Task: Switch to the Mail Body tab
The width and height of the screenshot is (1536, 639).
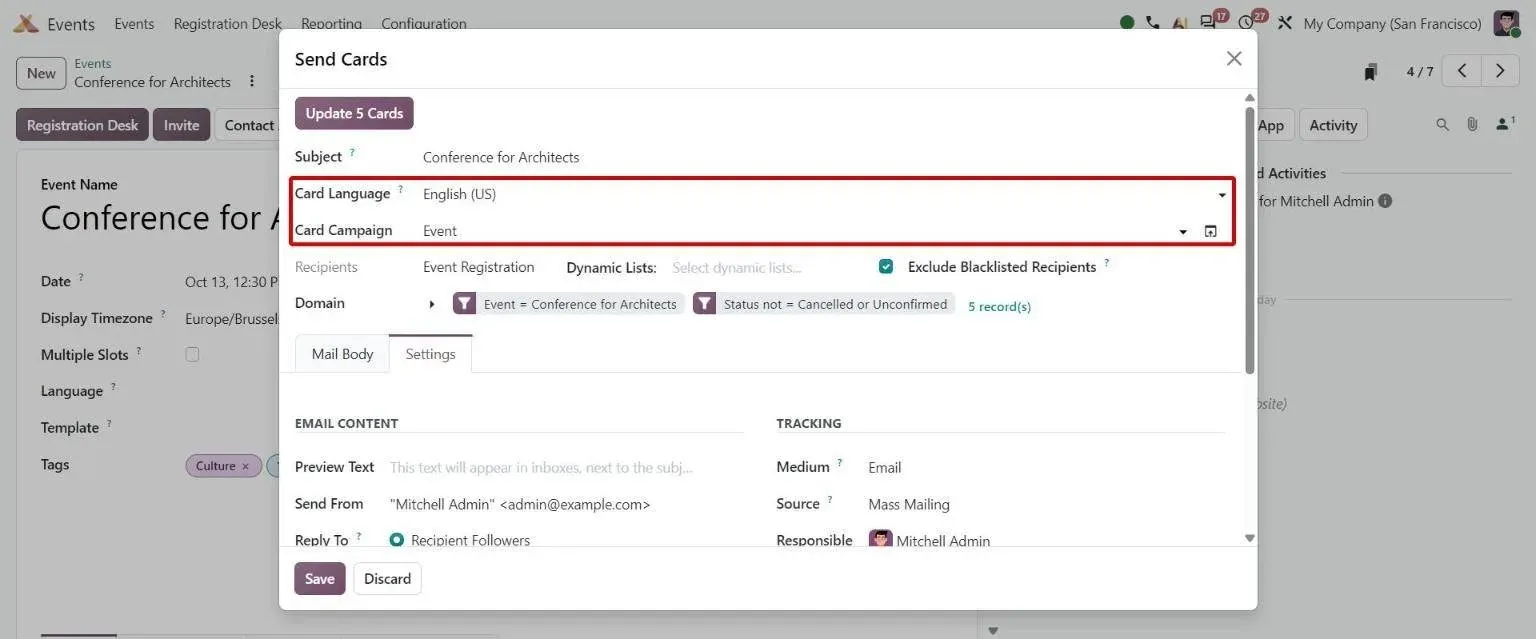Action: click(x=342, y=354)
